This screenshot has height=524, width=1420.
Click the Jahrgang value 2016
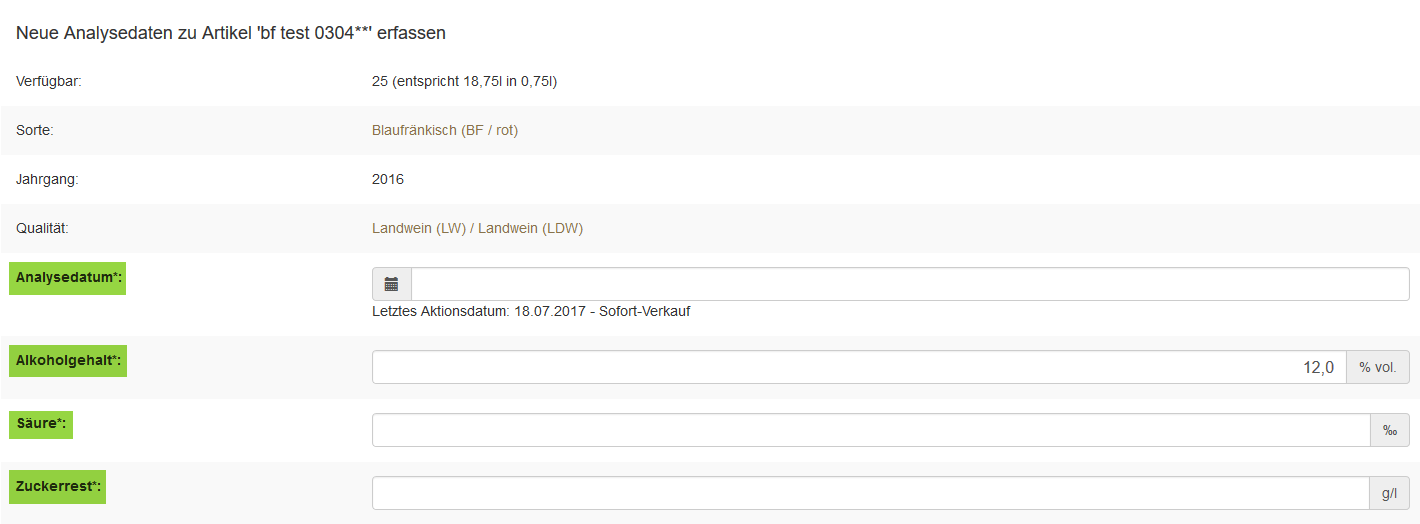coord(388,179)
